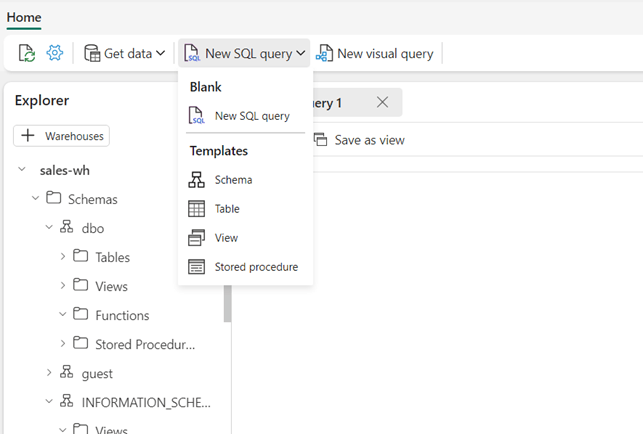The width and height of the screenshot is (643, 434).
Task: Select the Schema template icon
Action: pyautogui.click(x=197, y=180)
